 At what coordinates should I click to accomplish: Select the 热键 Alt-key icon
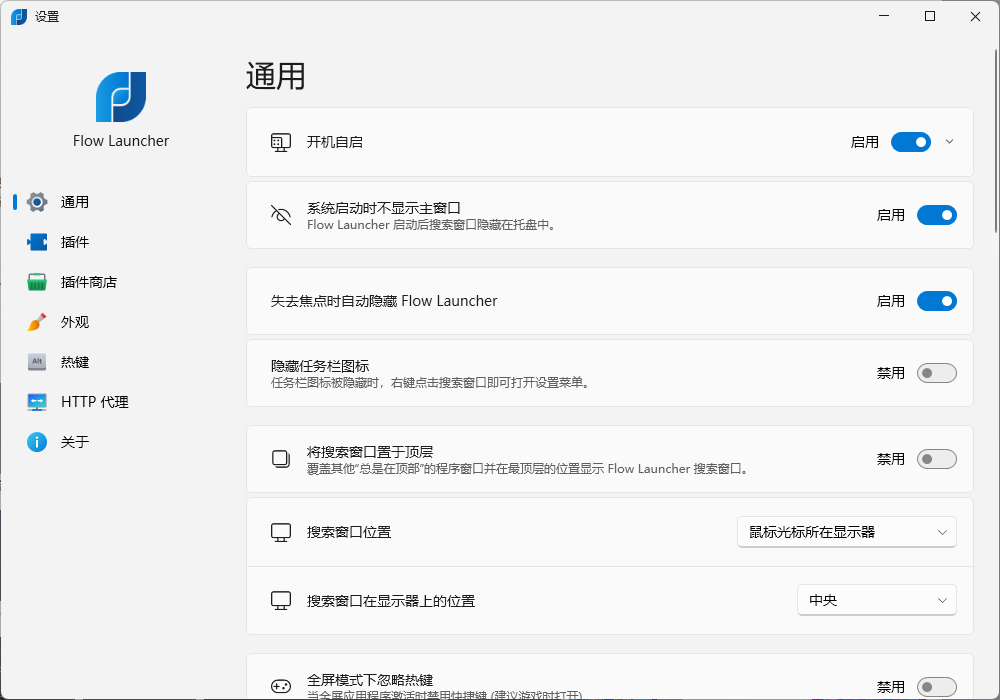click(37, 361)
